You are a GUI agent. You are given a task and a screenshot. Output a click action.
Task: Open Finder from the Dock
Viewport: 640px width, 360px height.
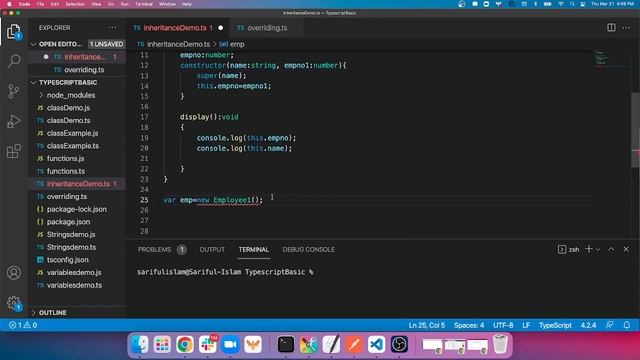pos(140,344)
